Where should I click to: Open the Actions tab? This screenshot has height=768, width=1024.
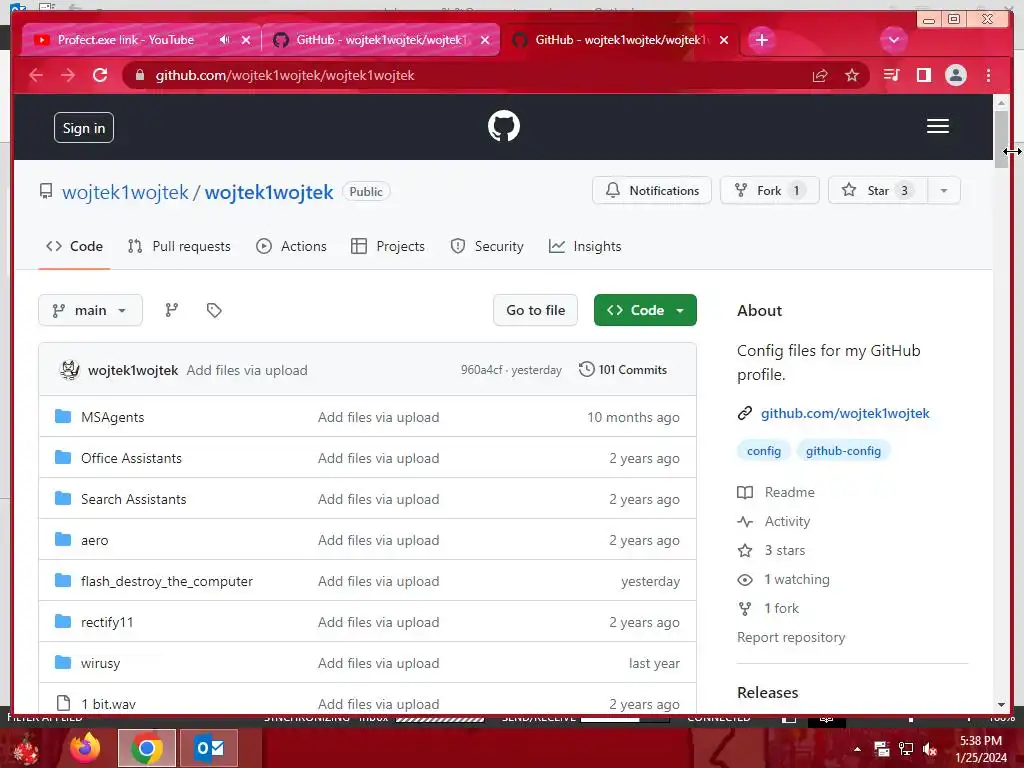pyautogui.click(x=291, y=246)
